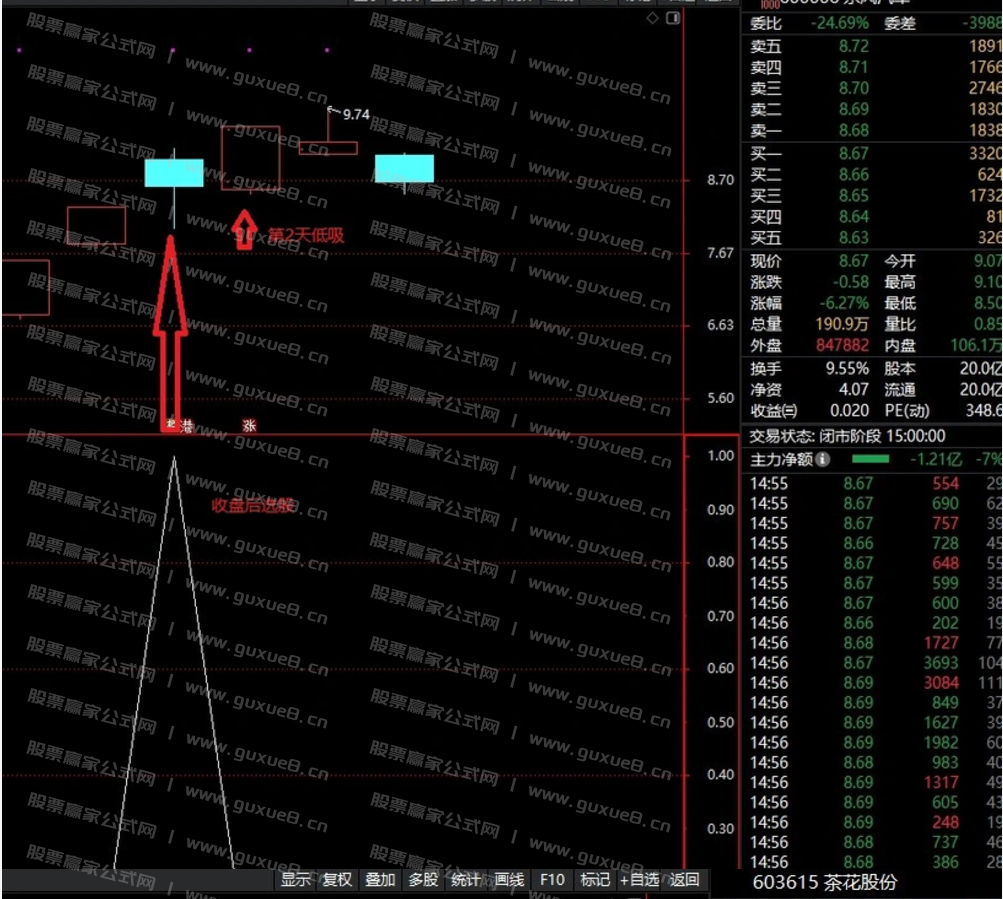The width and height of the screenshot is (1003, 899).
Task: Click the 返回 button
Action: point(684,880)
